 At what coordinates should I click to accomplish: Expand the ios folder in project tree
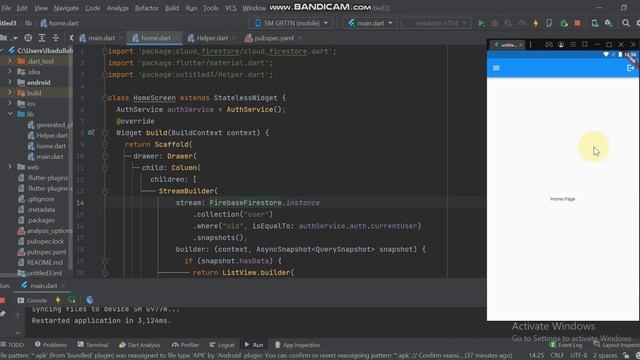click(10, 103)
